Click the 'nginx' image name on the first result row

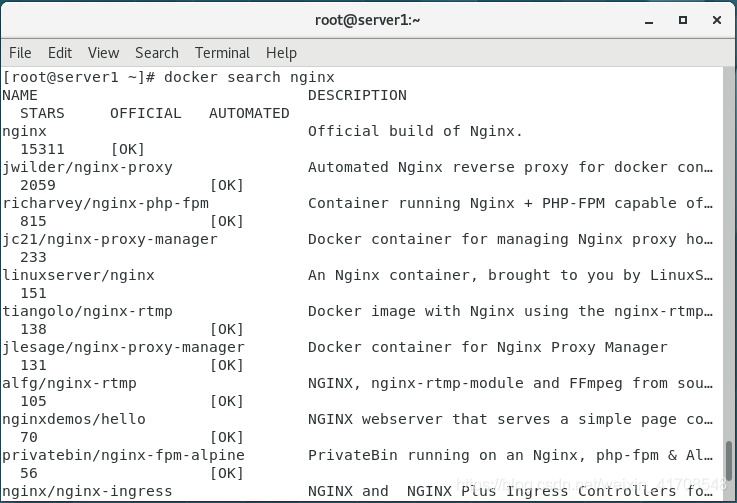click(24, 132)
